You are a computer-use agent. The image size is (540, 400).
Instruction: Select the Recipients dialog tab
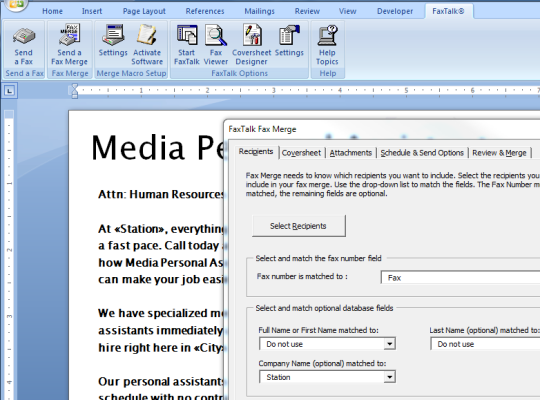pyautogui.click(x=256, y=152)
